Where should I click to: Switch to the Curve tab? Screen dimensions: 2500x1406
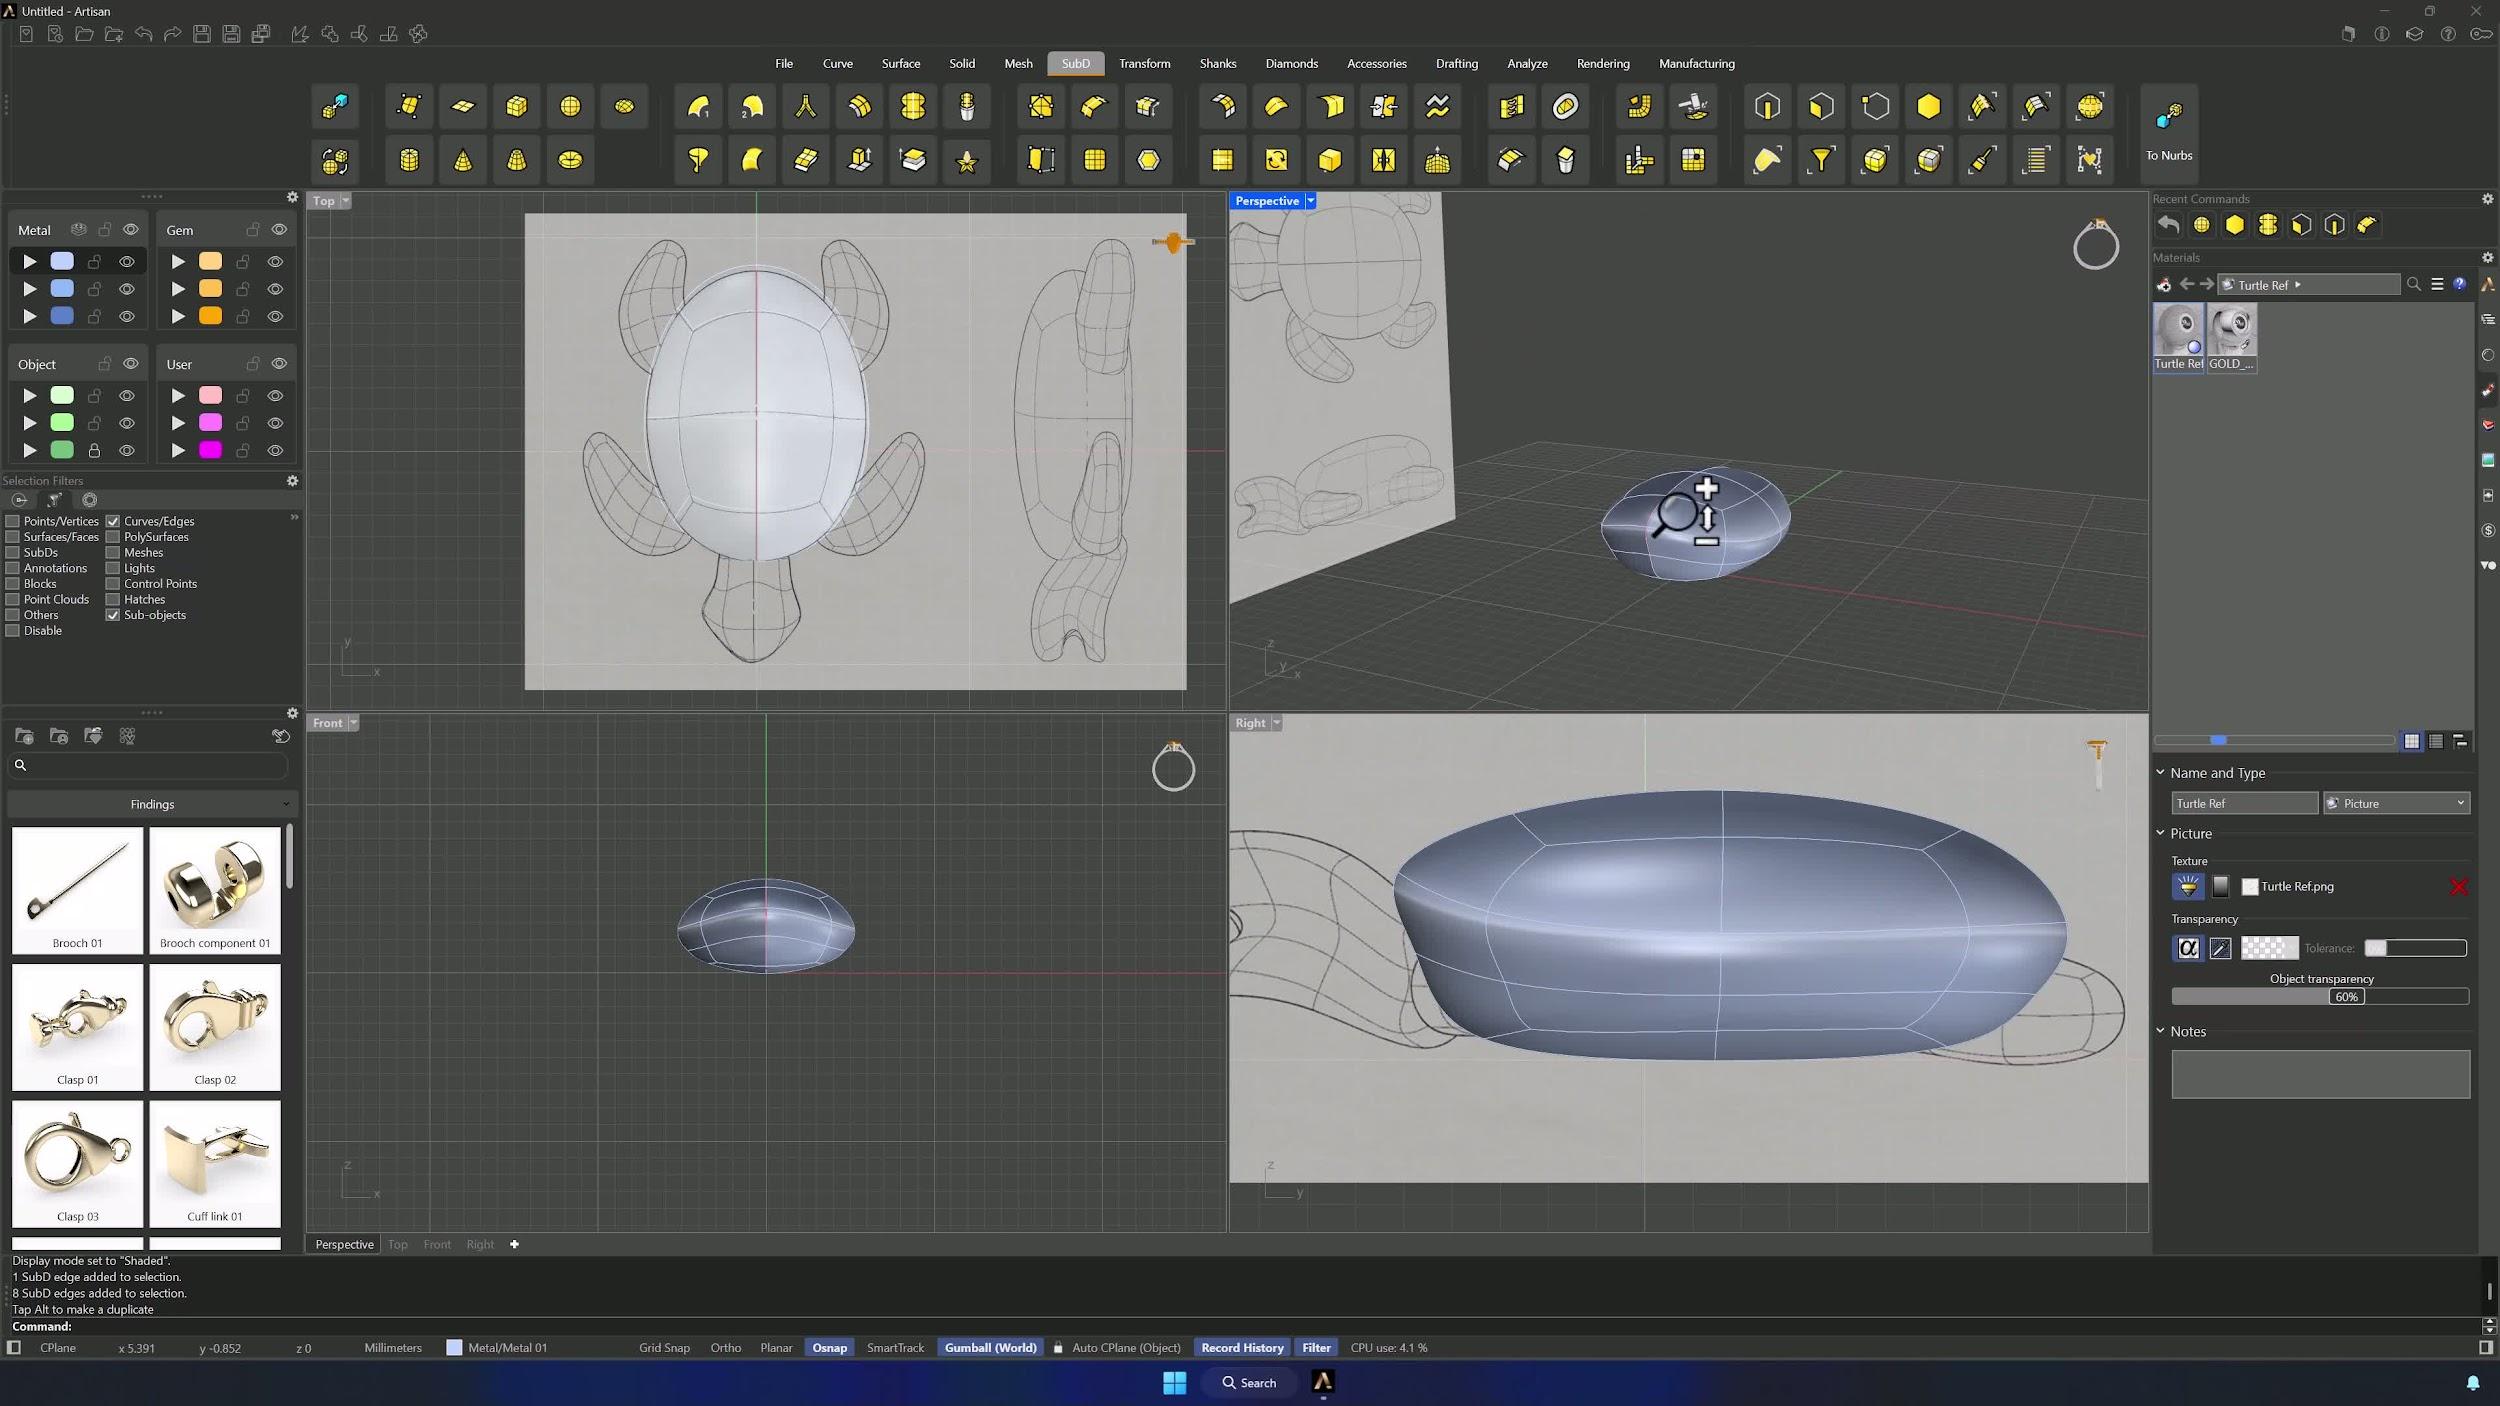(838, 64)
